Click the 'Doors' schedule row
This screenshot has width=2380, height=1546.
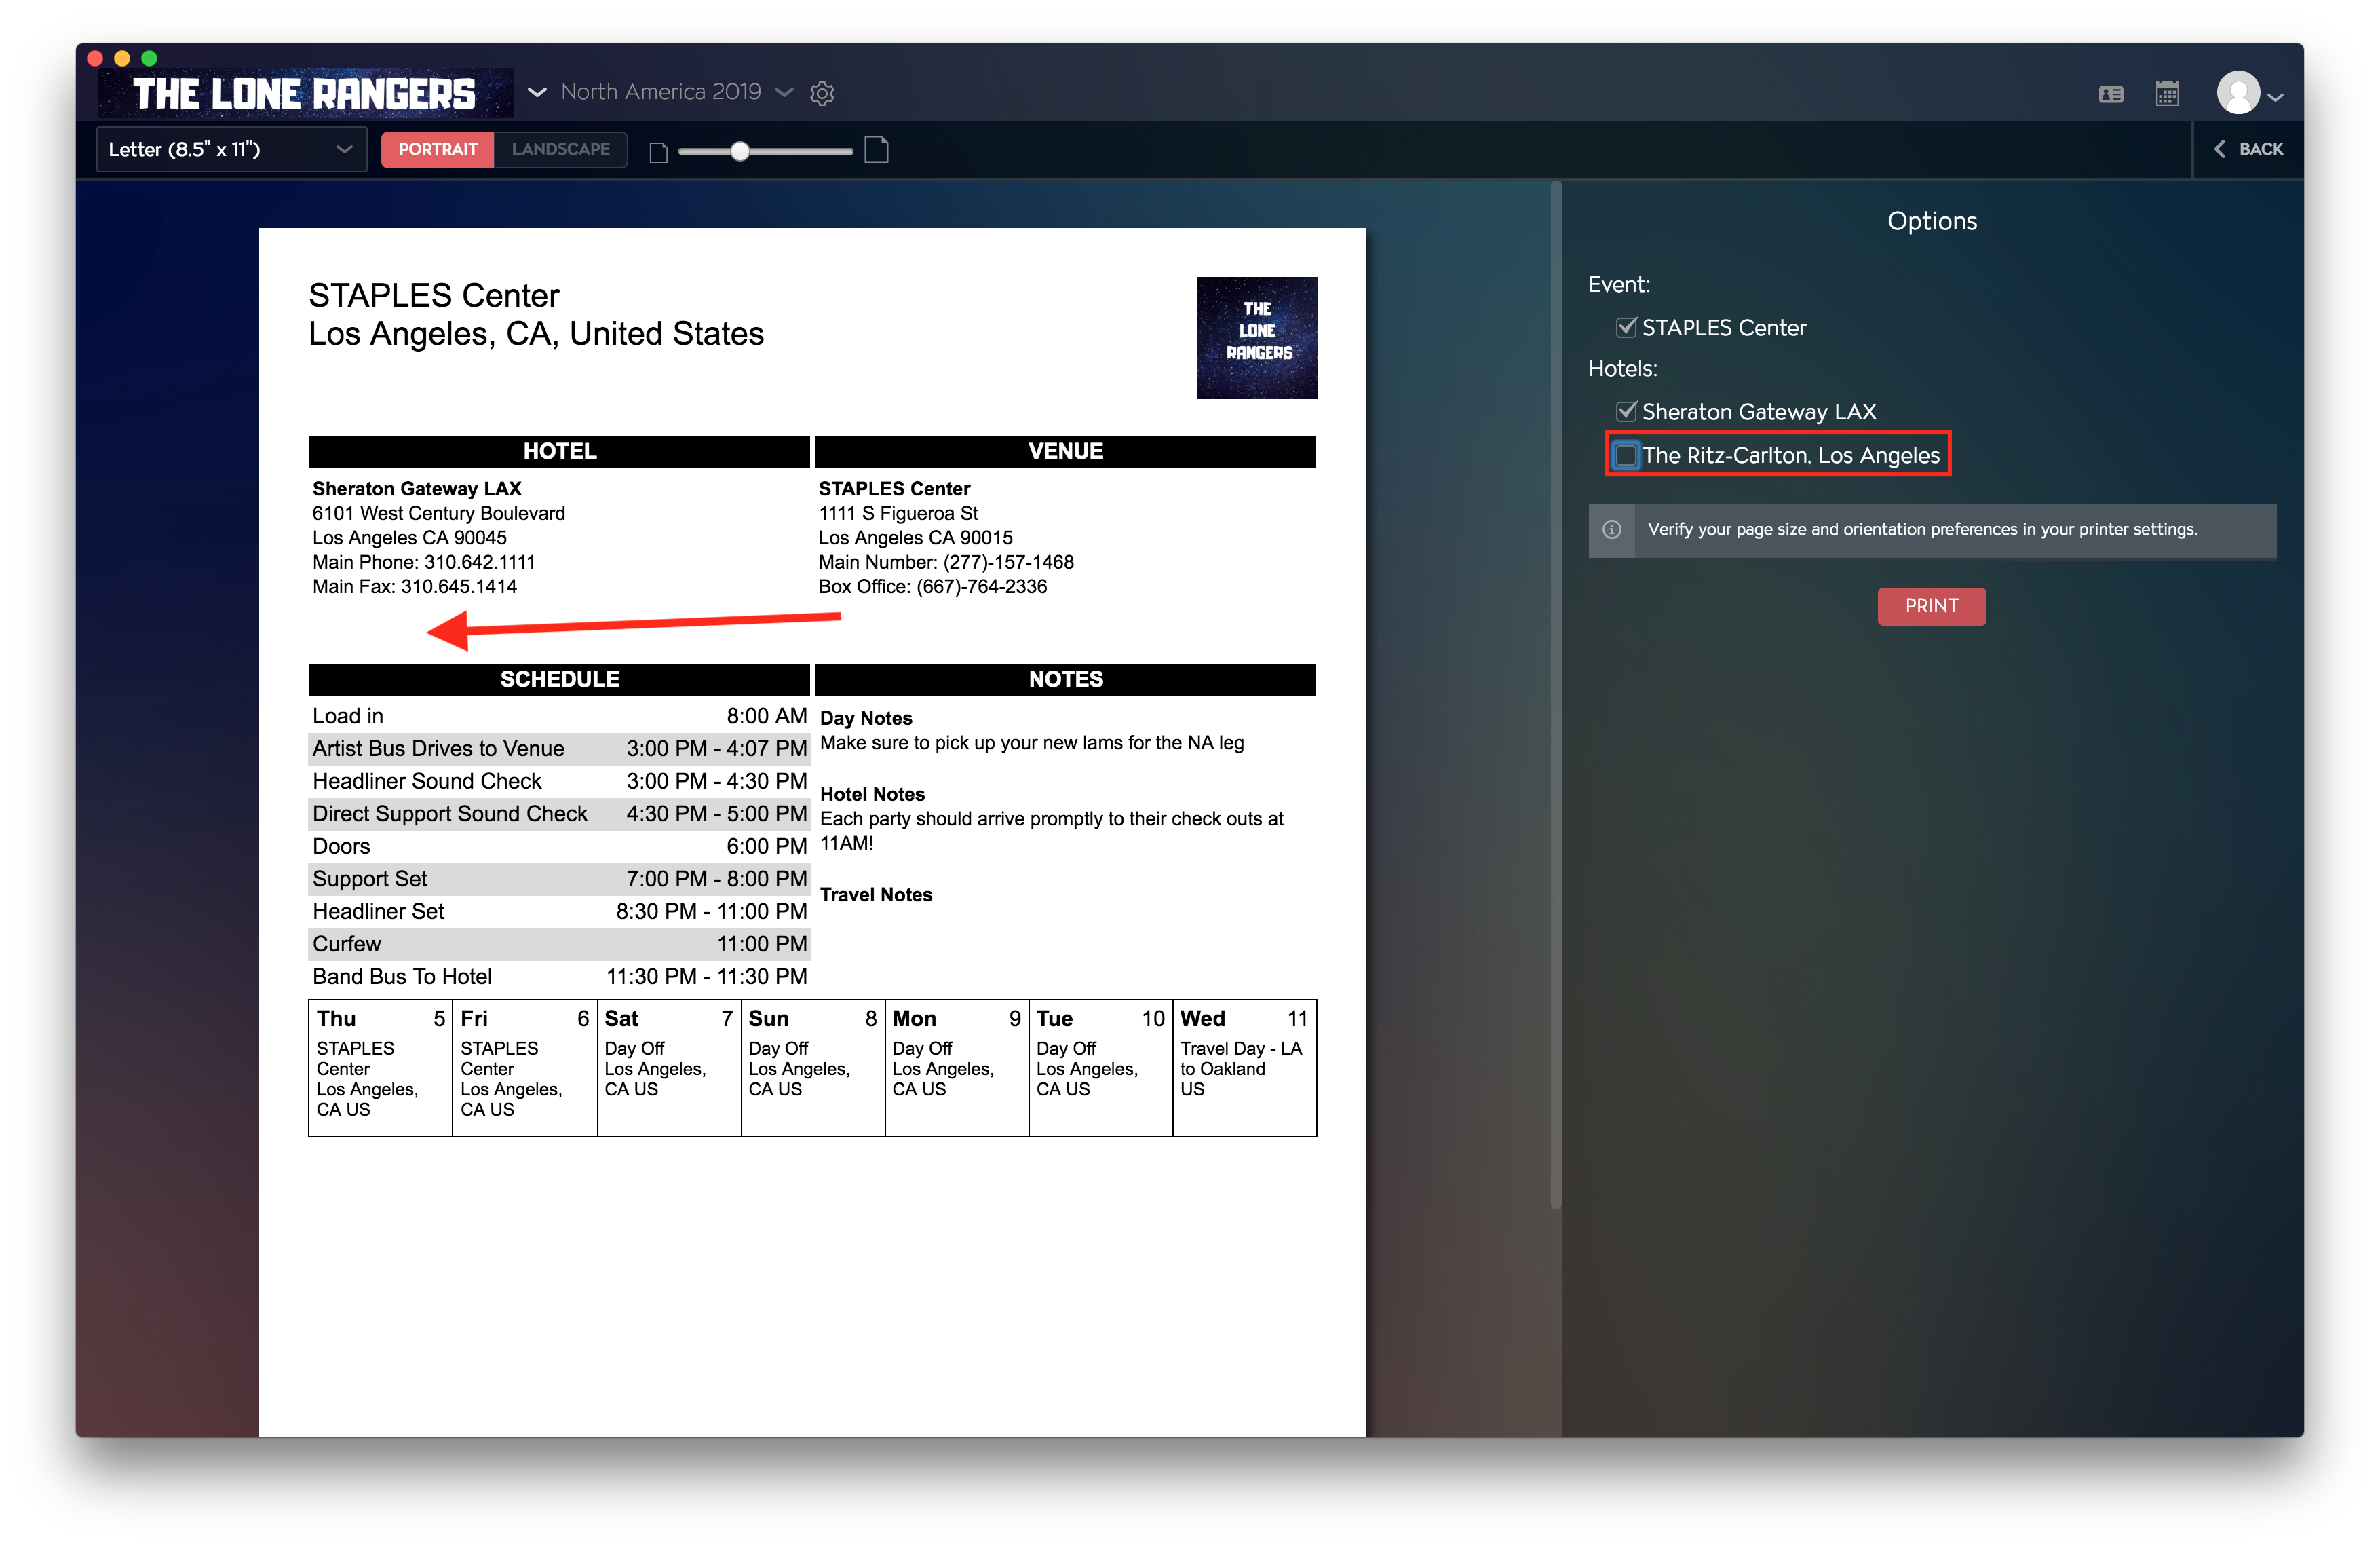click(559, 846)
